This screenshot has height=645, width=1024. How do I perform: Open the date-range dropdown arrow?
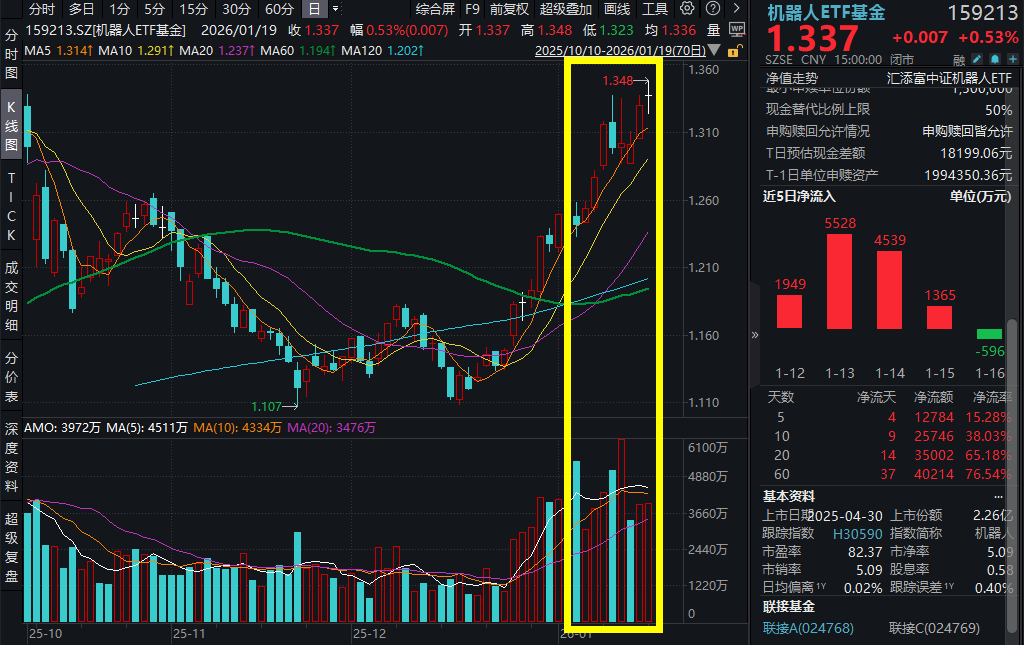[714, 48]
